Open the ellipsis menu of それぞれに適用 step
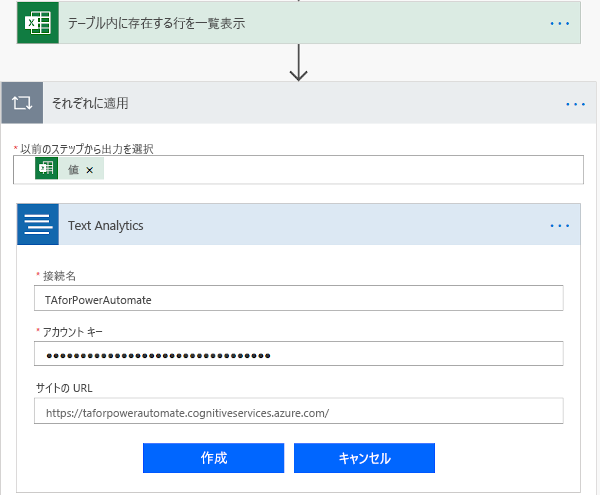Image resolution: width=600 pixels, height=495 pixels. tap(576, 104)
